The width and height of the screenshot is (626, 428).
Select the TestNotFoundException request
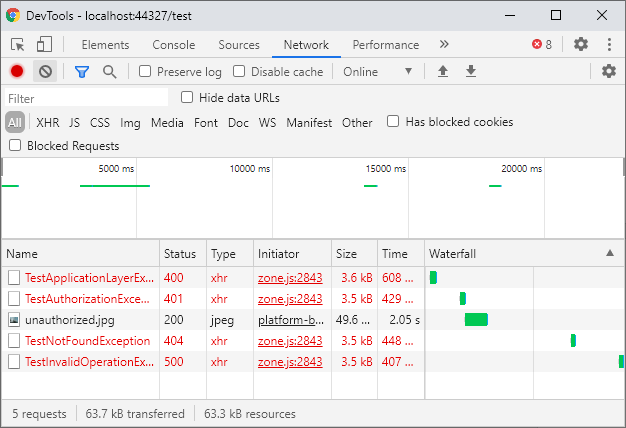(87, 341)
